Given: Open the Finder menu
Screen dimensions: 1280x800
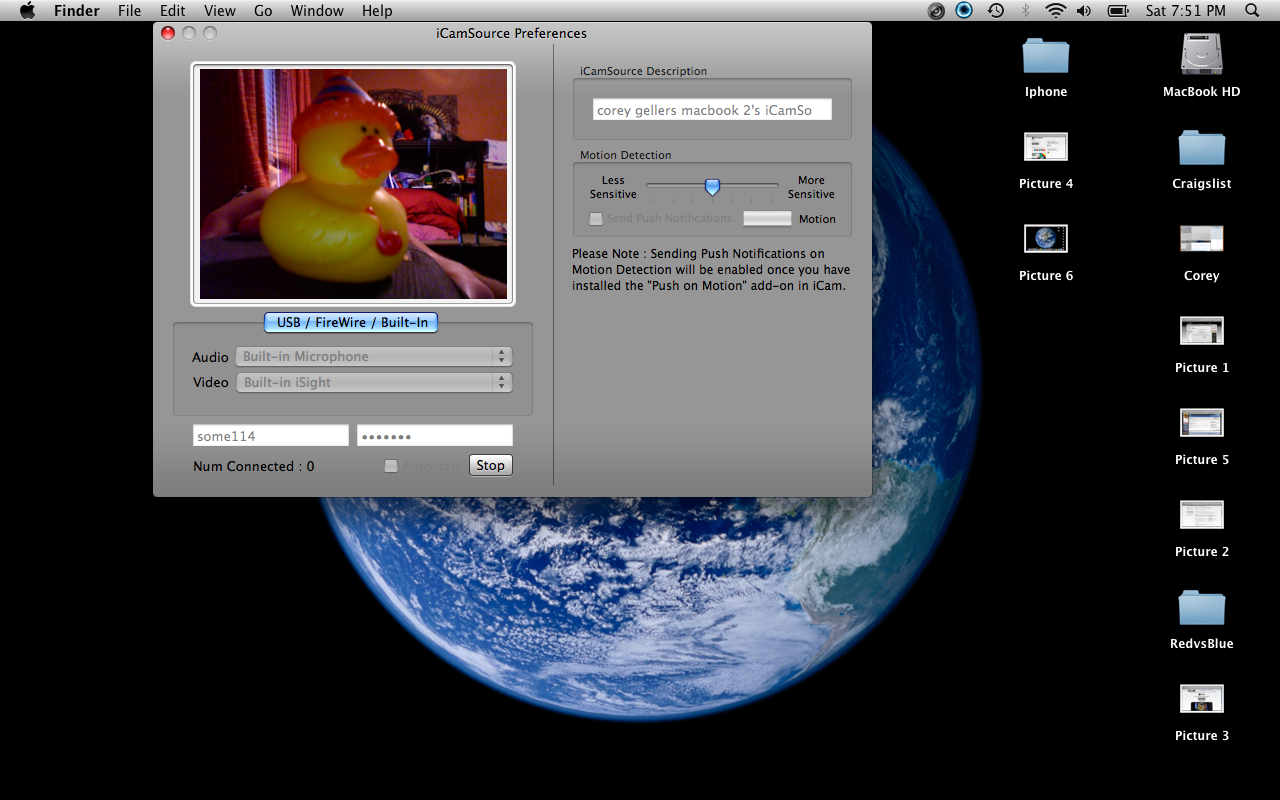Looking at the screenshot, I should pyautogui.click(x=76, y=11).
